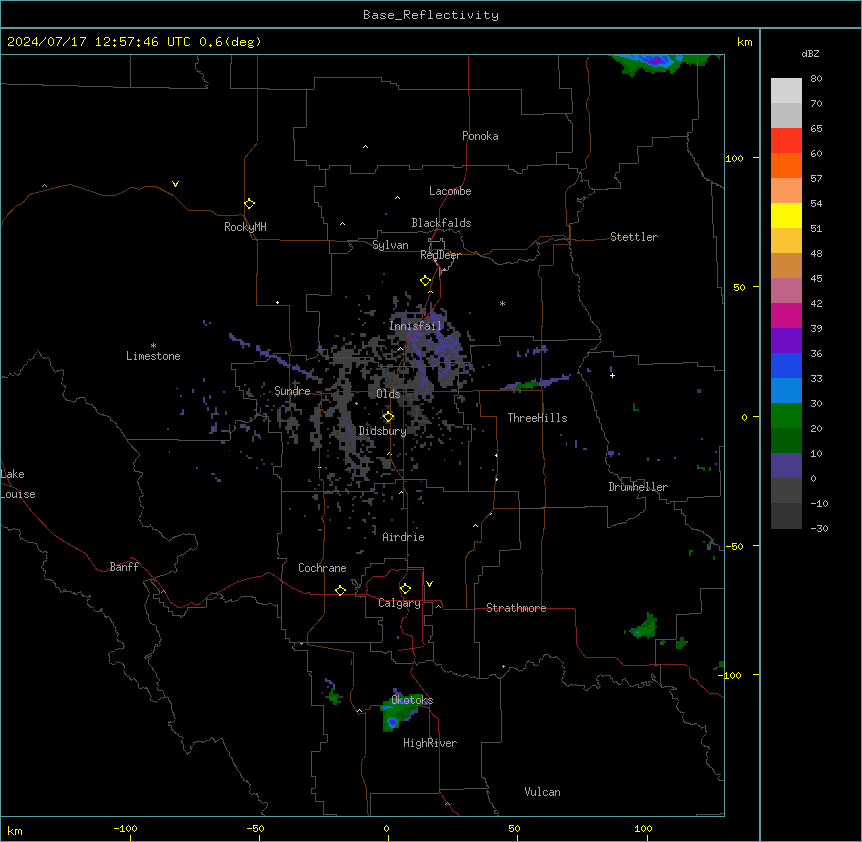Click the asterisk marker east of Innisfail
Viewport: 862px width, 842px height.
click(x=502, y=303)
